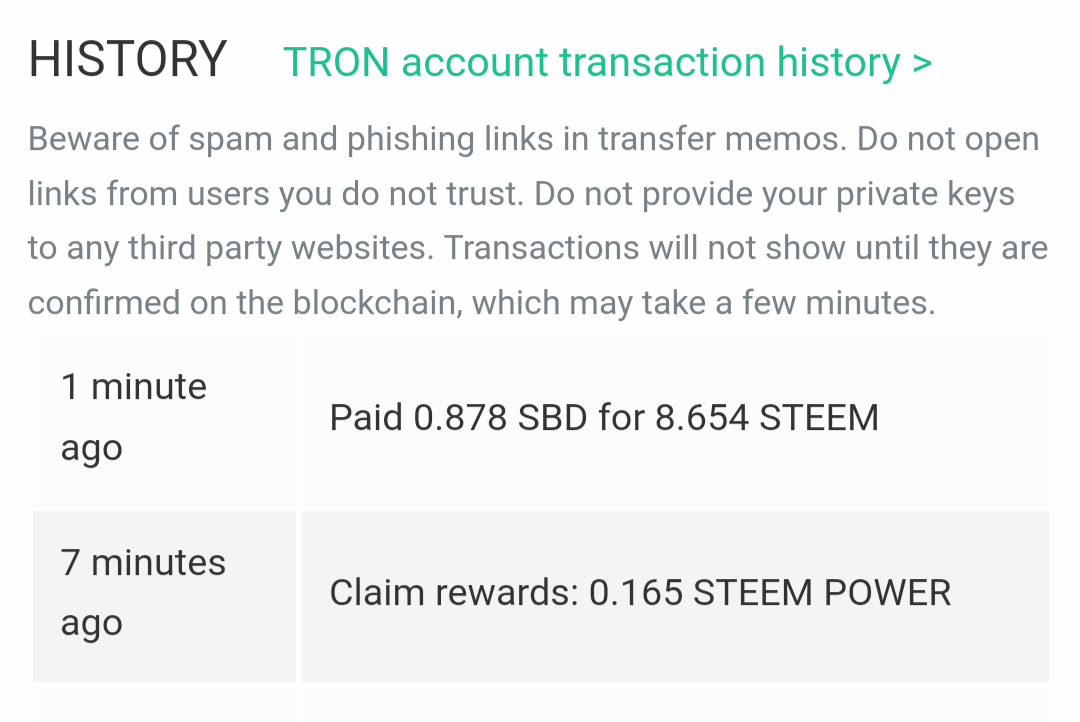This screenshot has height=722, width=1080.
Task: Click the '0.878 SBD' paid amount
Action: (500, 417)
